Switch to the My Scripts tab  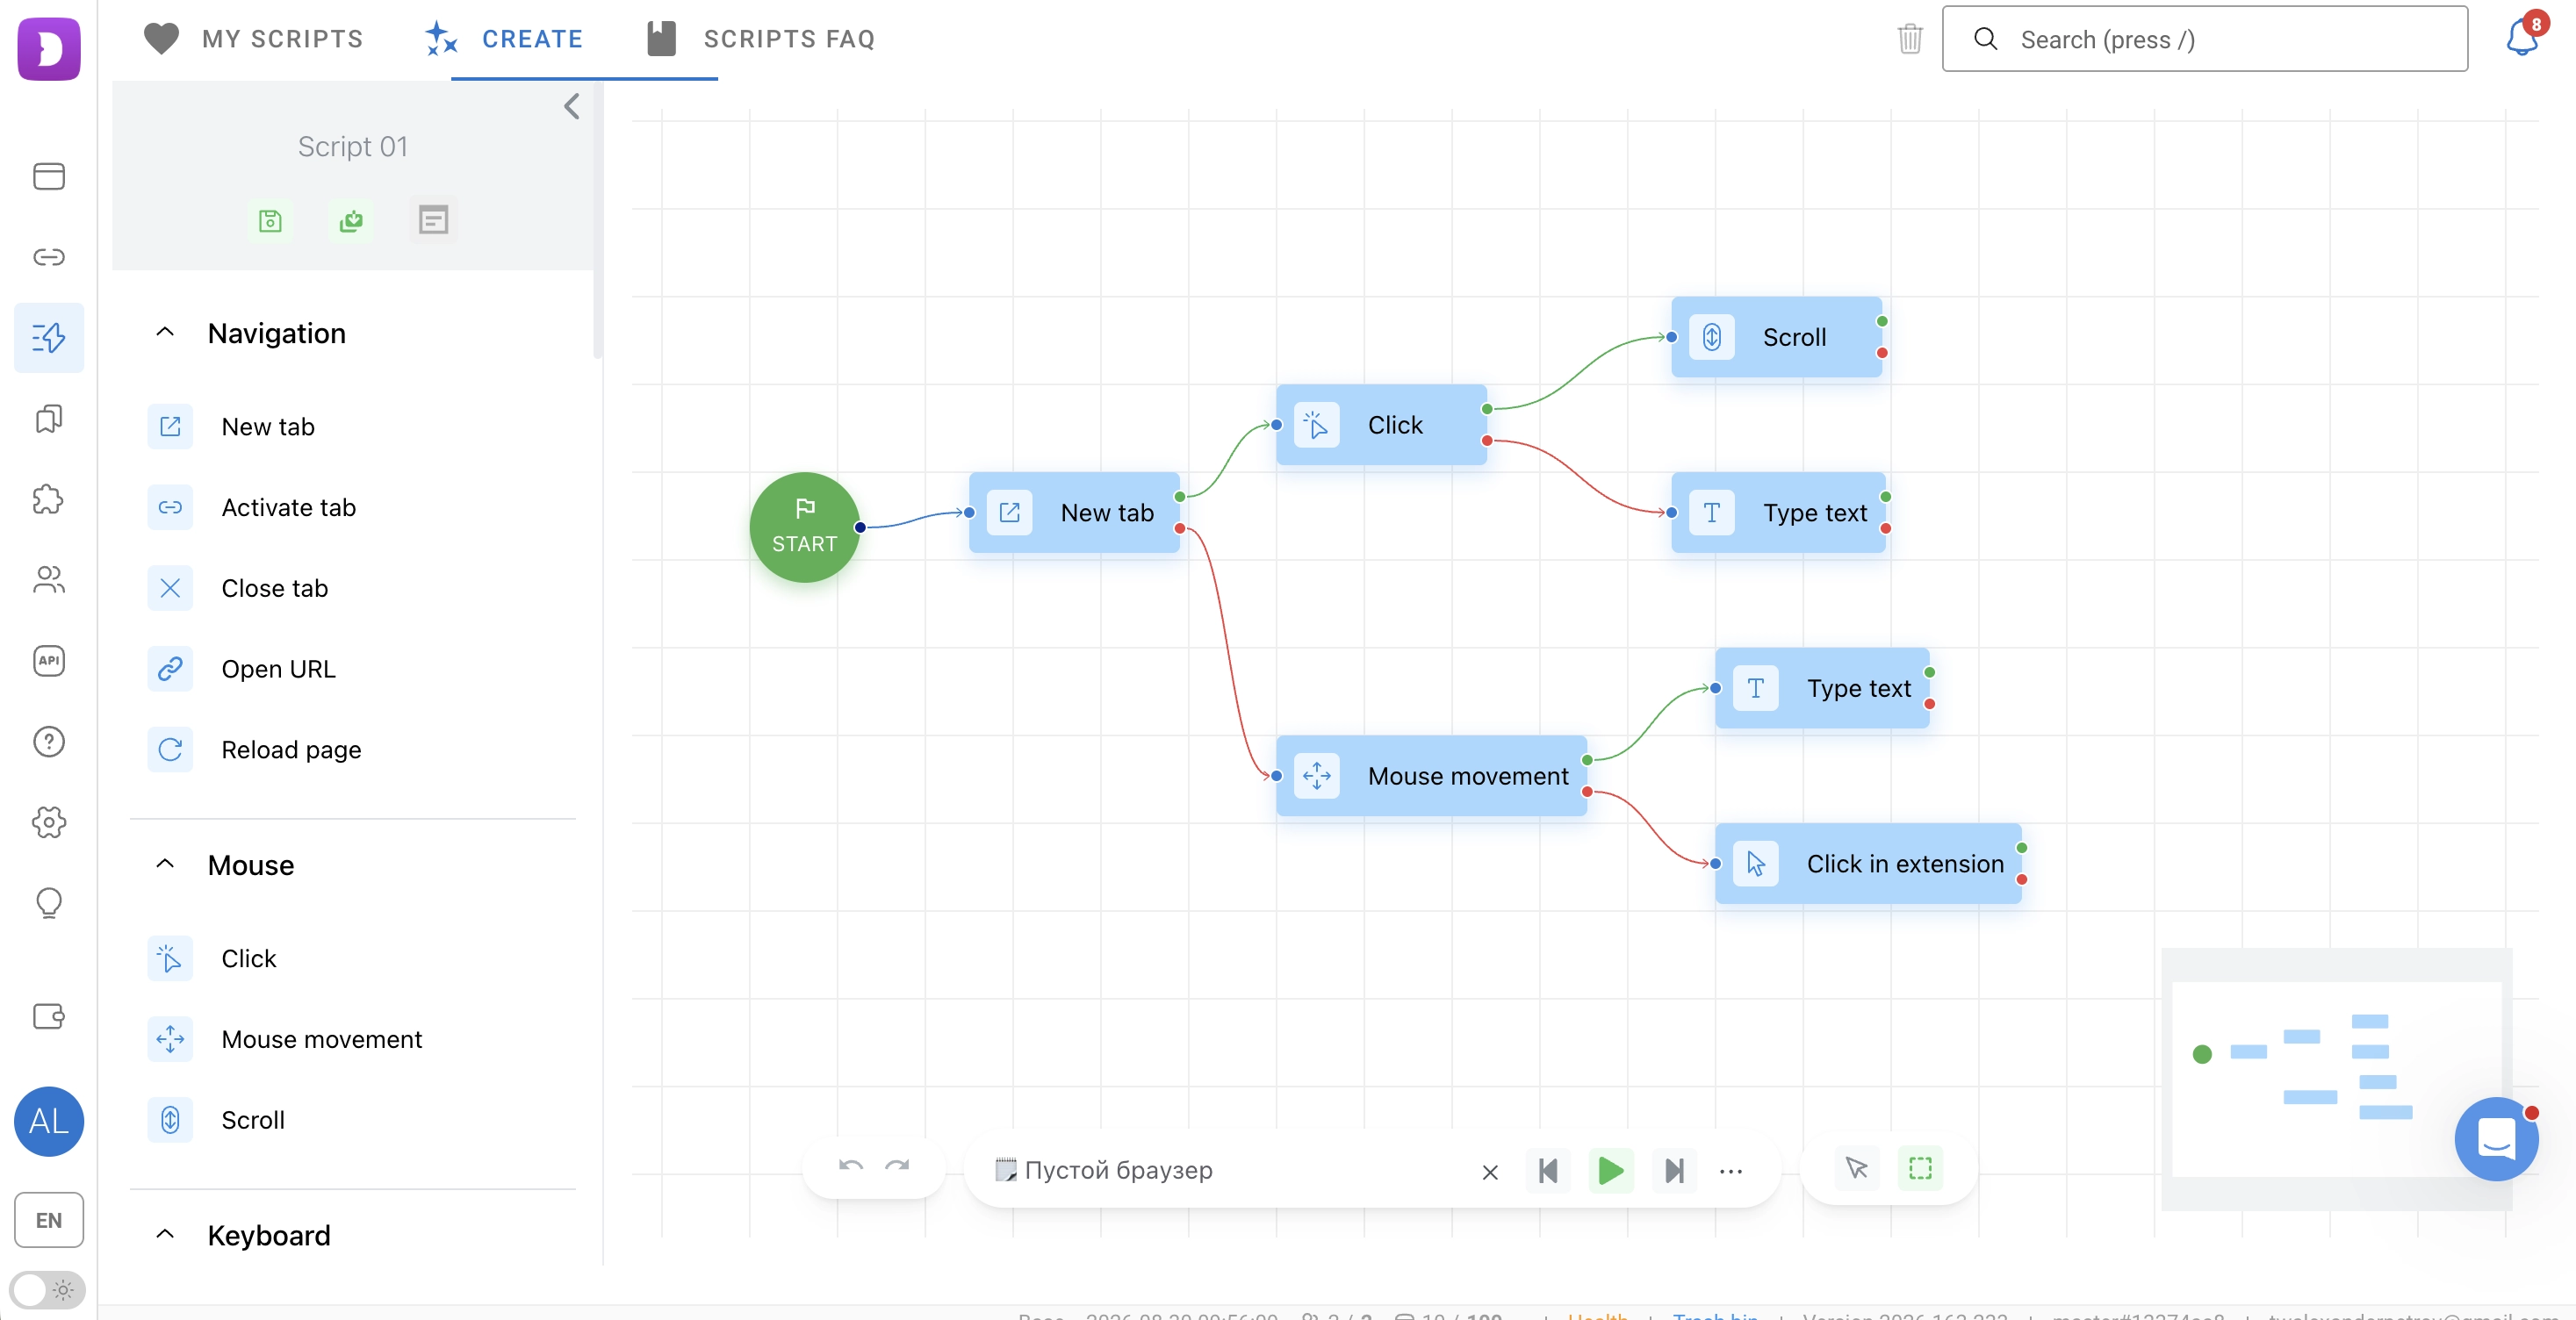point(254,39)
